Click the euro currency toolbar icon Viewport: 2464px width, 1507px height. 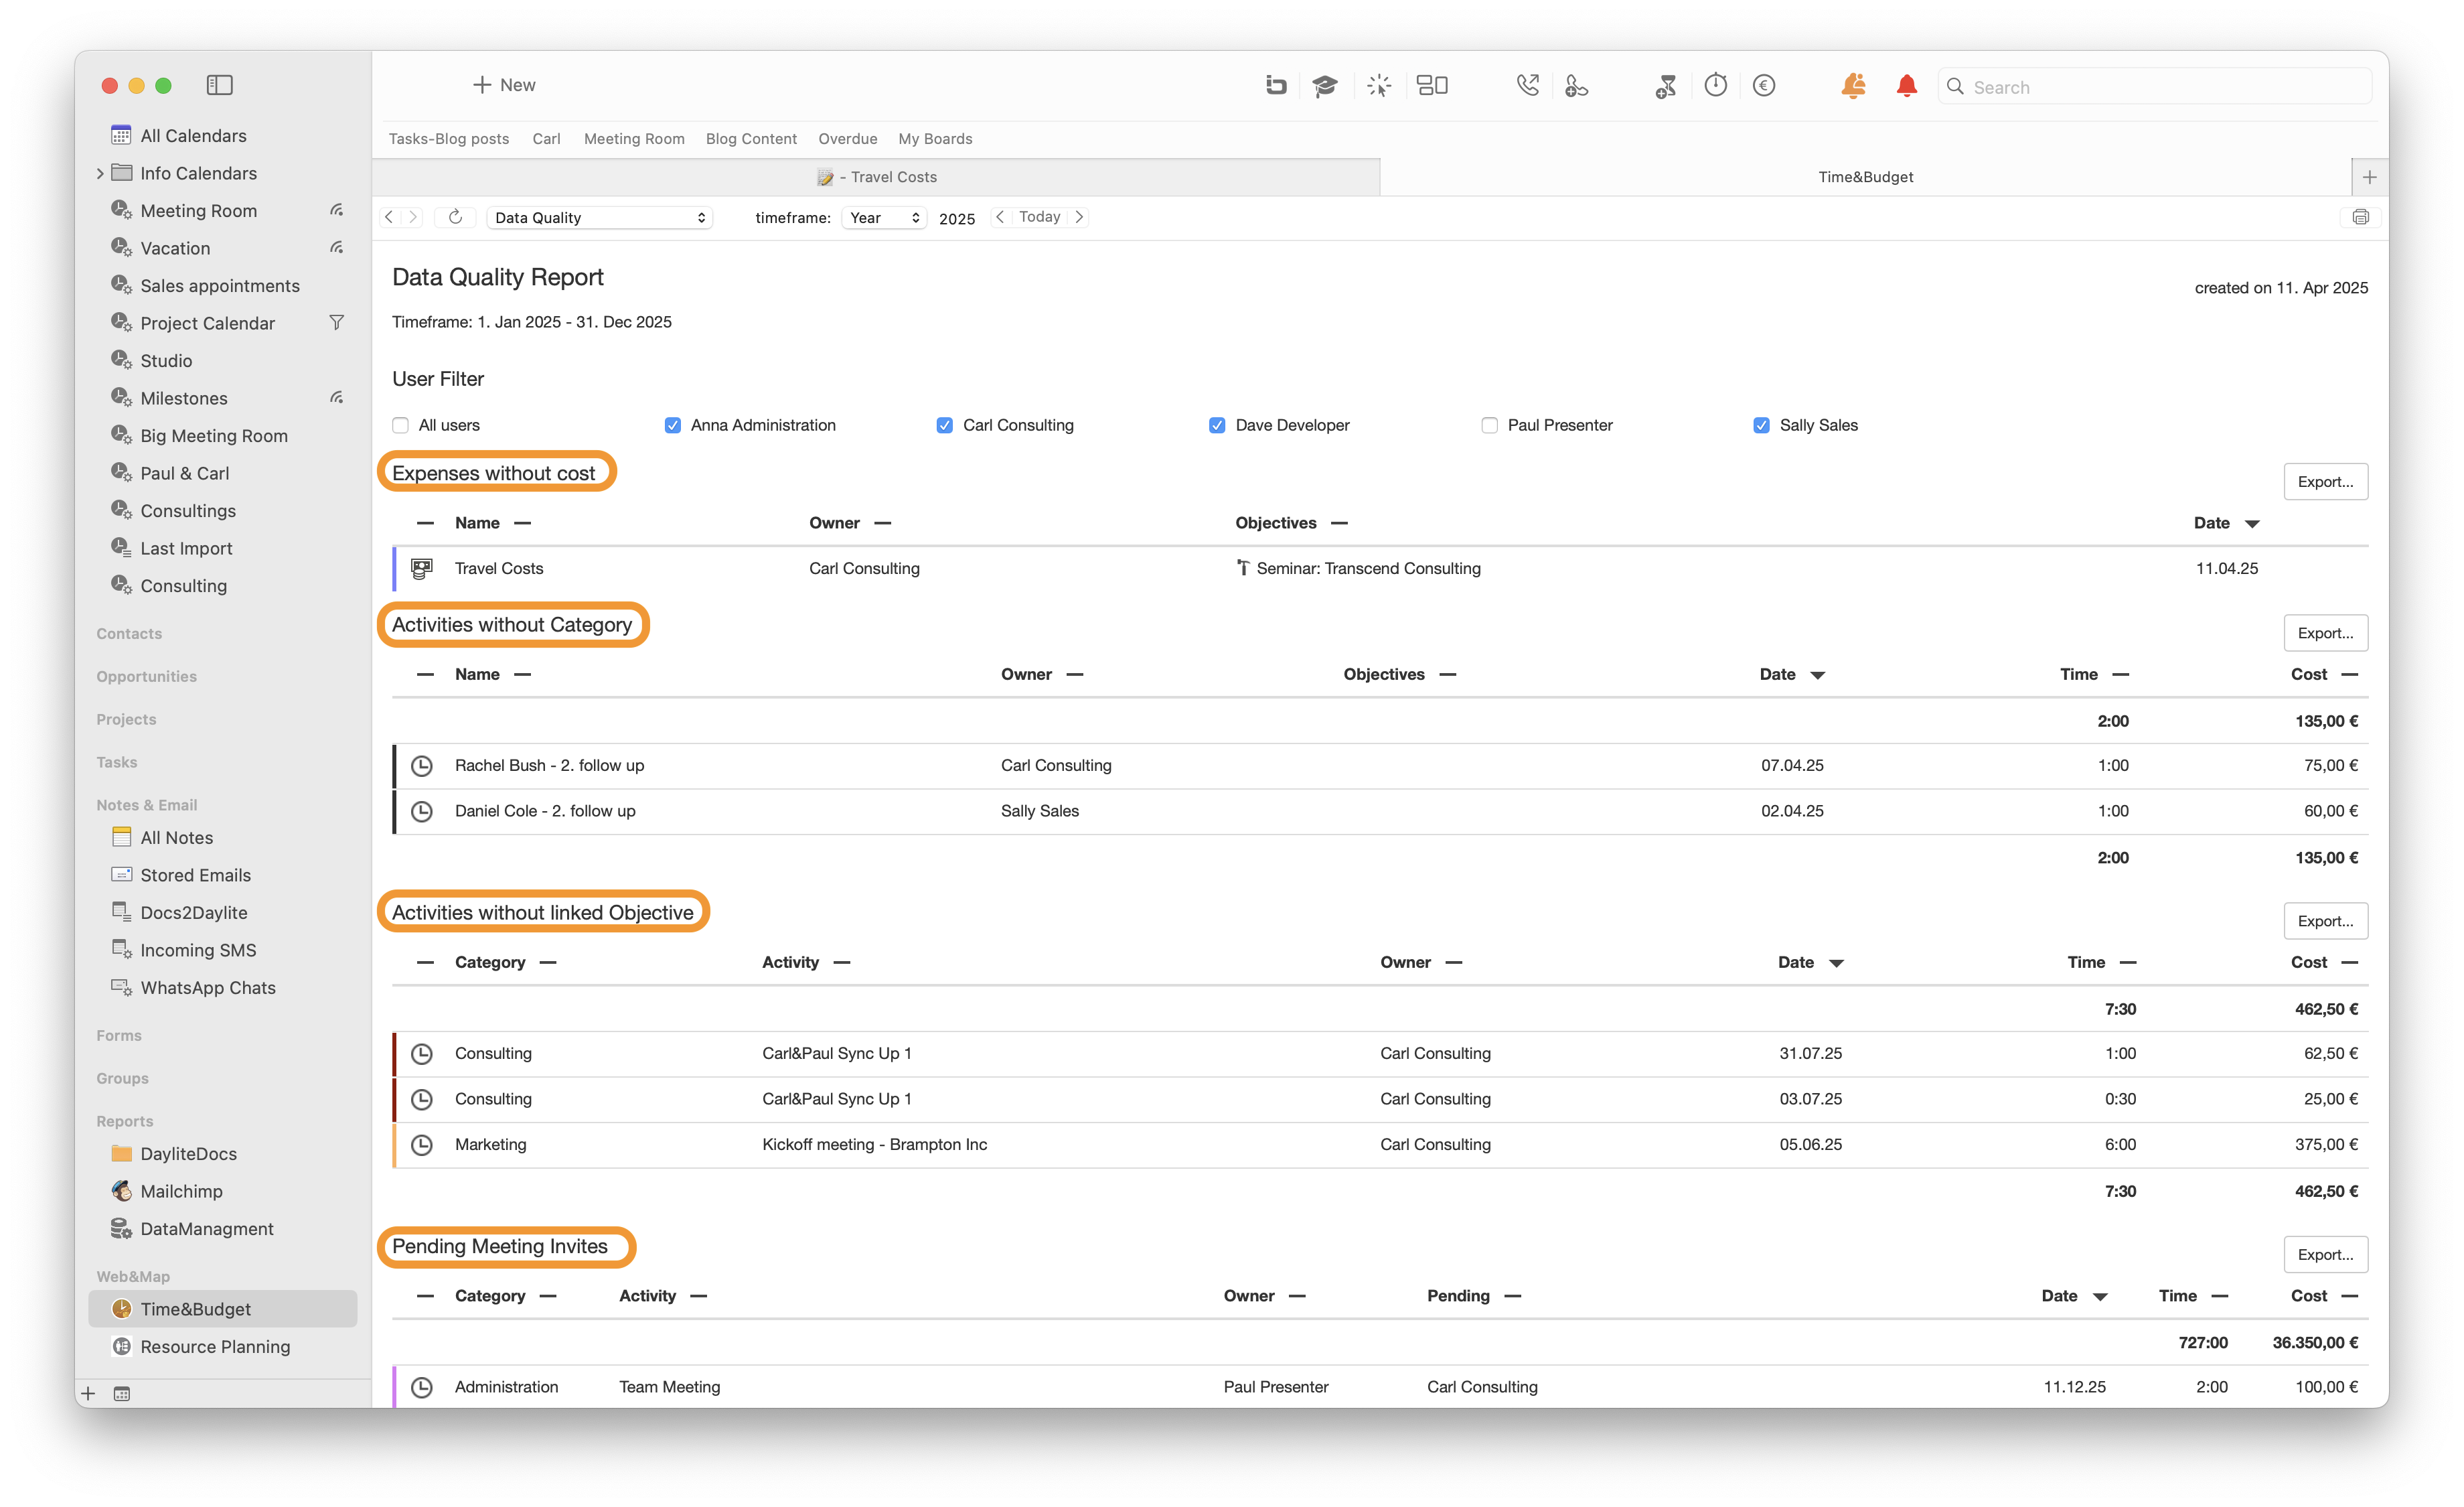pos(1764,86)
